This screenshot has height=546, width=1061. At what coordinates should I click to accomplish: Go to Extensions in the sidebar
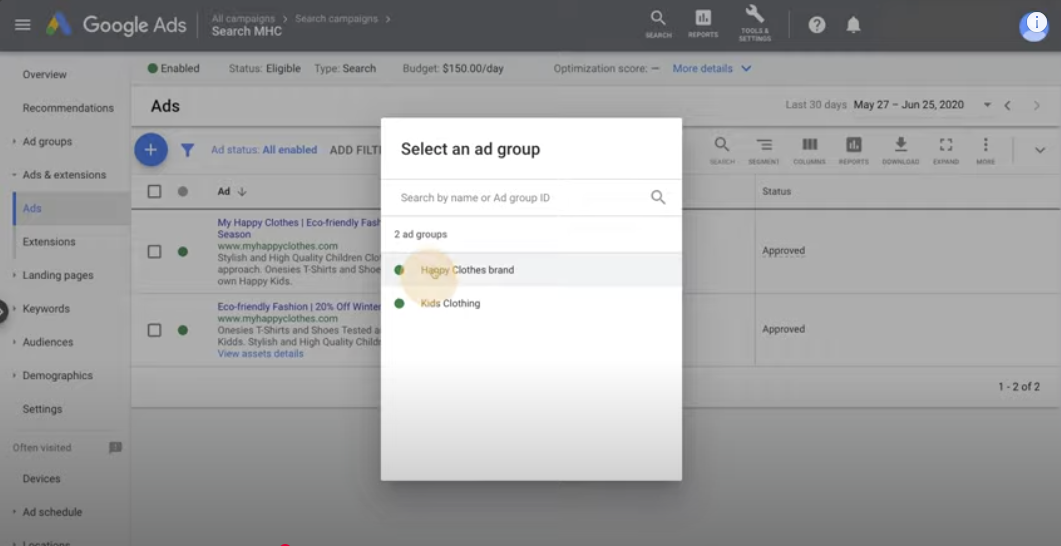(x=49, y=242)
